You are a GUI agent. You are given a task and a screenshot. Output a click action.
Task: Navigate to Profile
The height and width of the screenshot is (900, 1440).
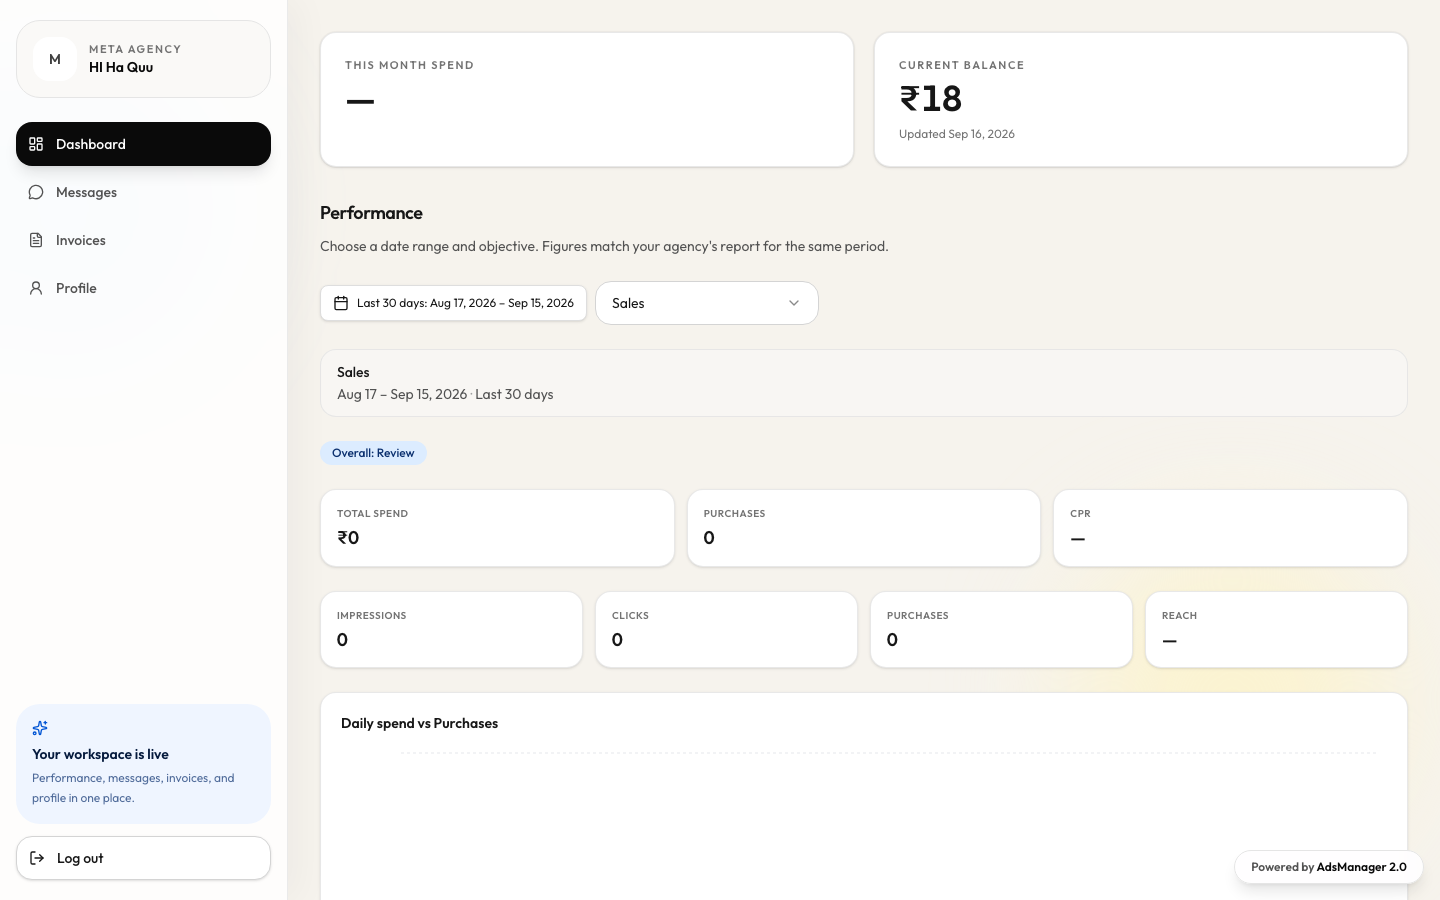point(143,288)
